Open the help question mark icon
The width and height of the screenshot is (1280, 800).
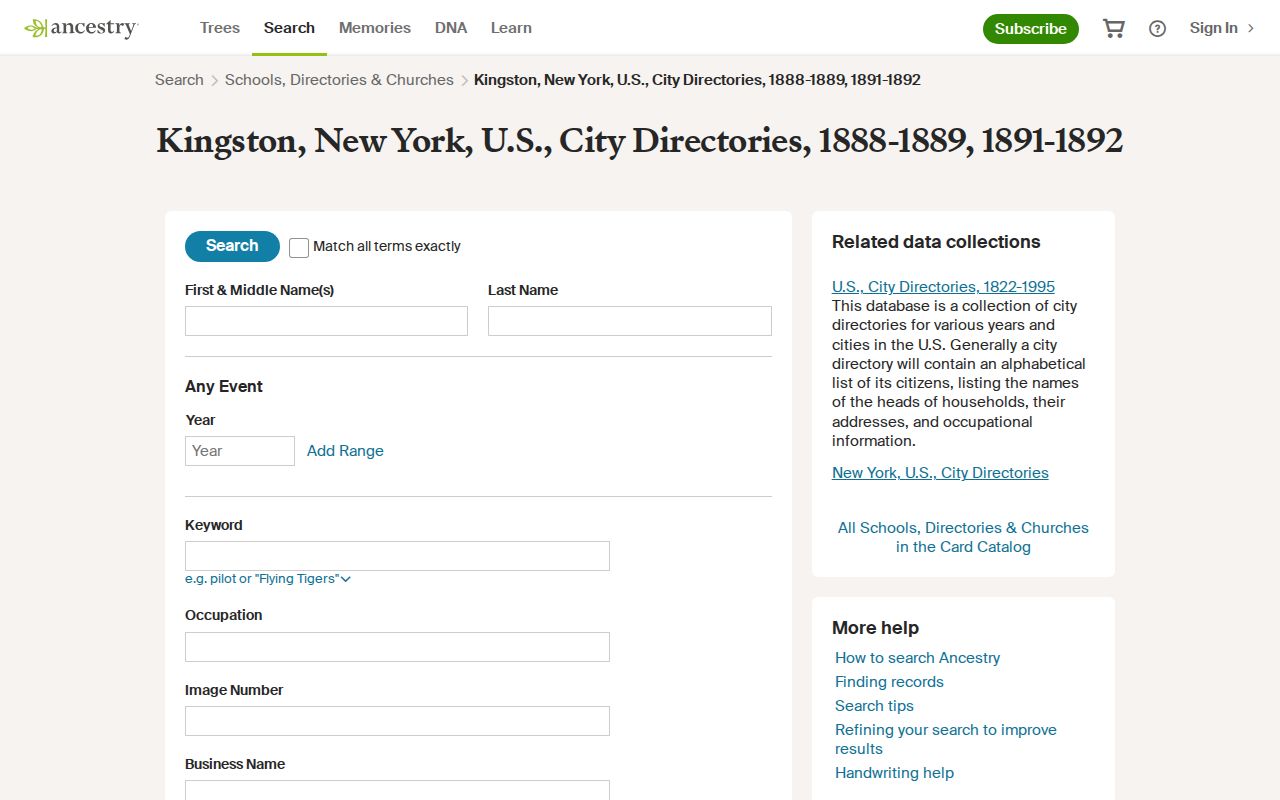tap(1157, 28)
